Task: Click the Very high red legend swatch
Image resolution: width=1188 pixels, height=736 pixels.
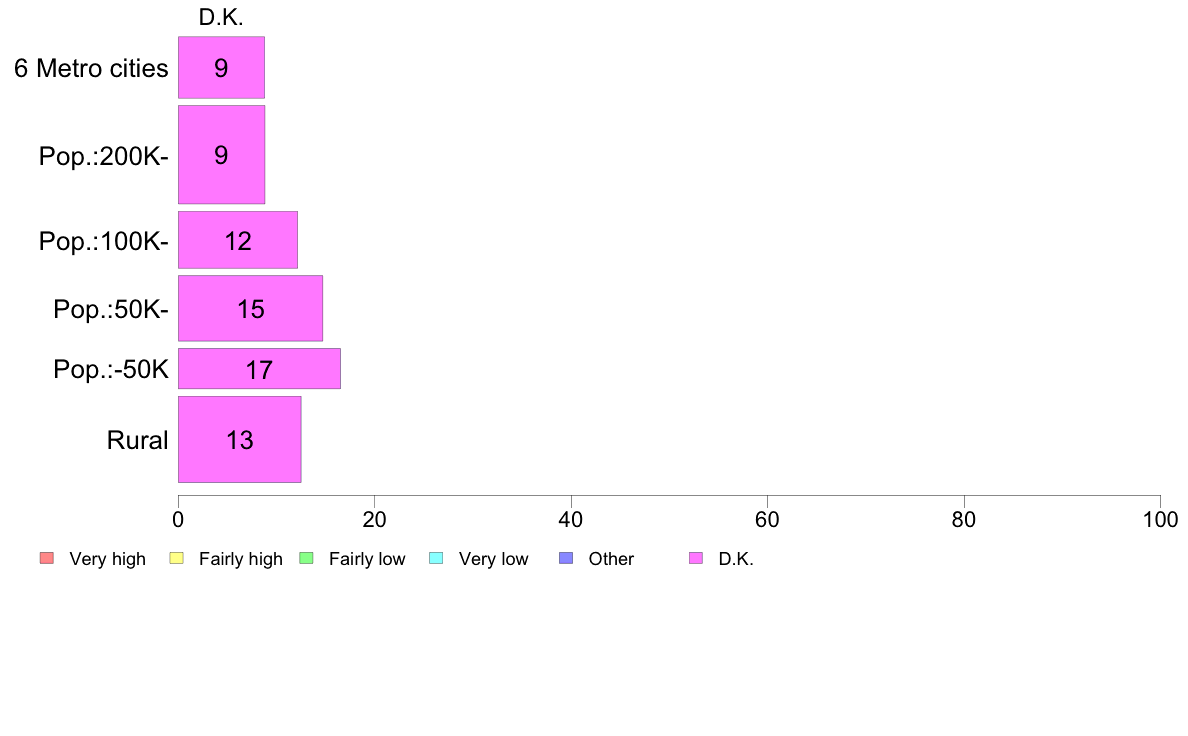Action: pos(47,559)
